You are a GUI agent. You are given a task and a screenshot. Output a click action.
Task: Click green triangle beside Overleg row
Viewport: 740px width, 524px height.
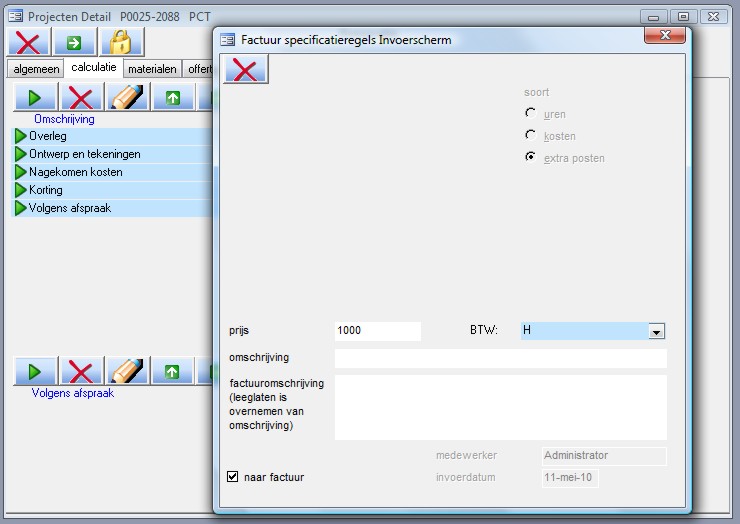tap(20, 136)
